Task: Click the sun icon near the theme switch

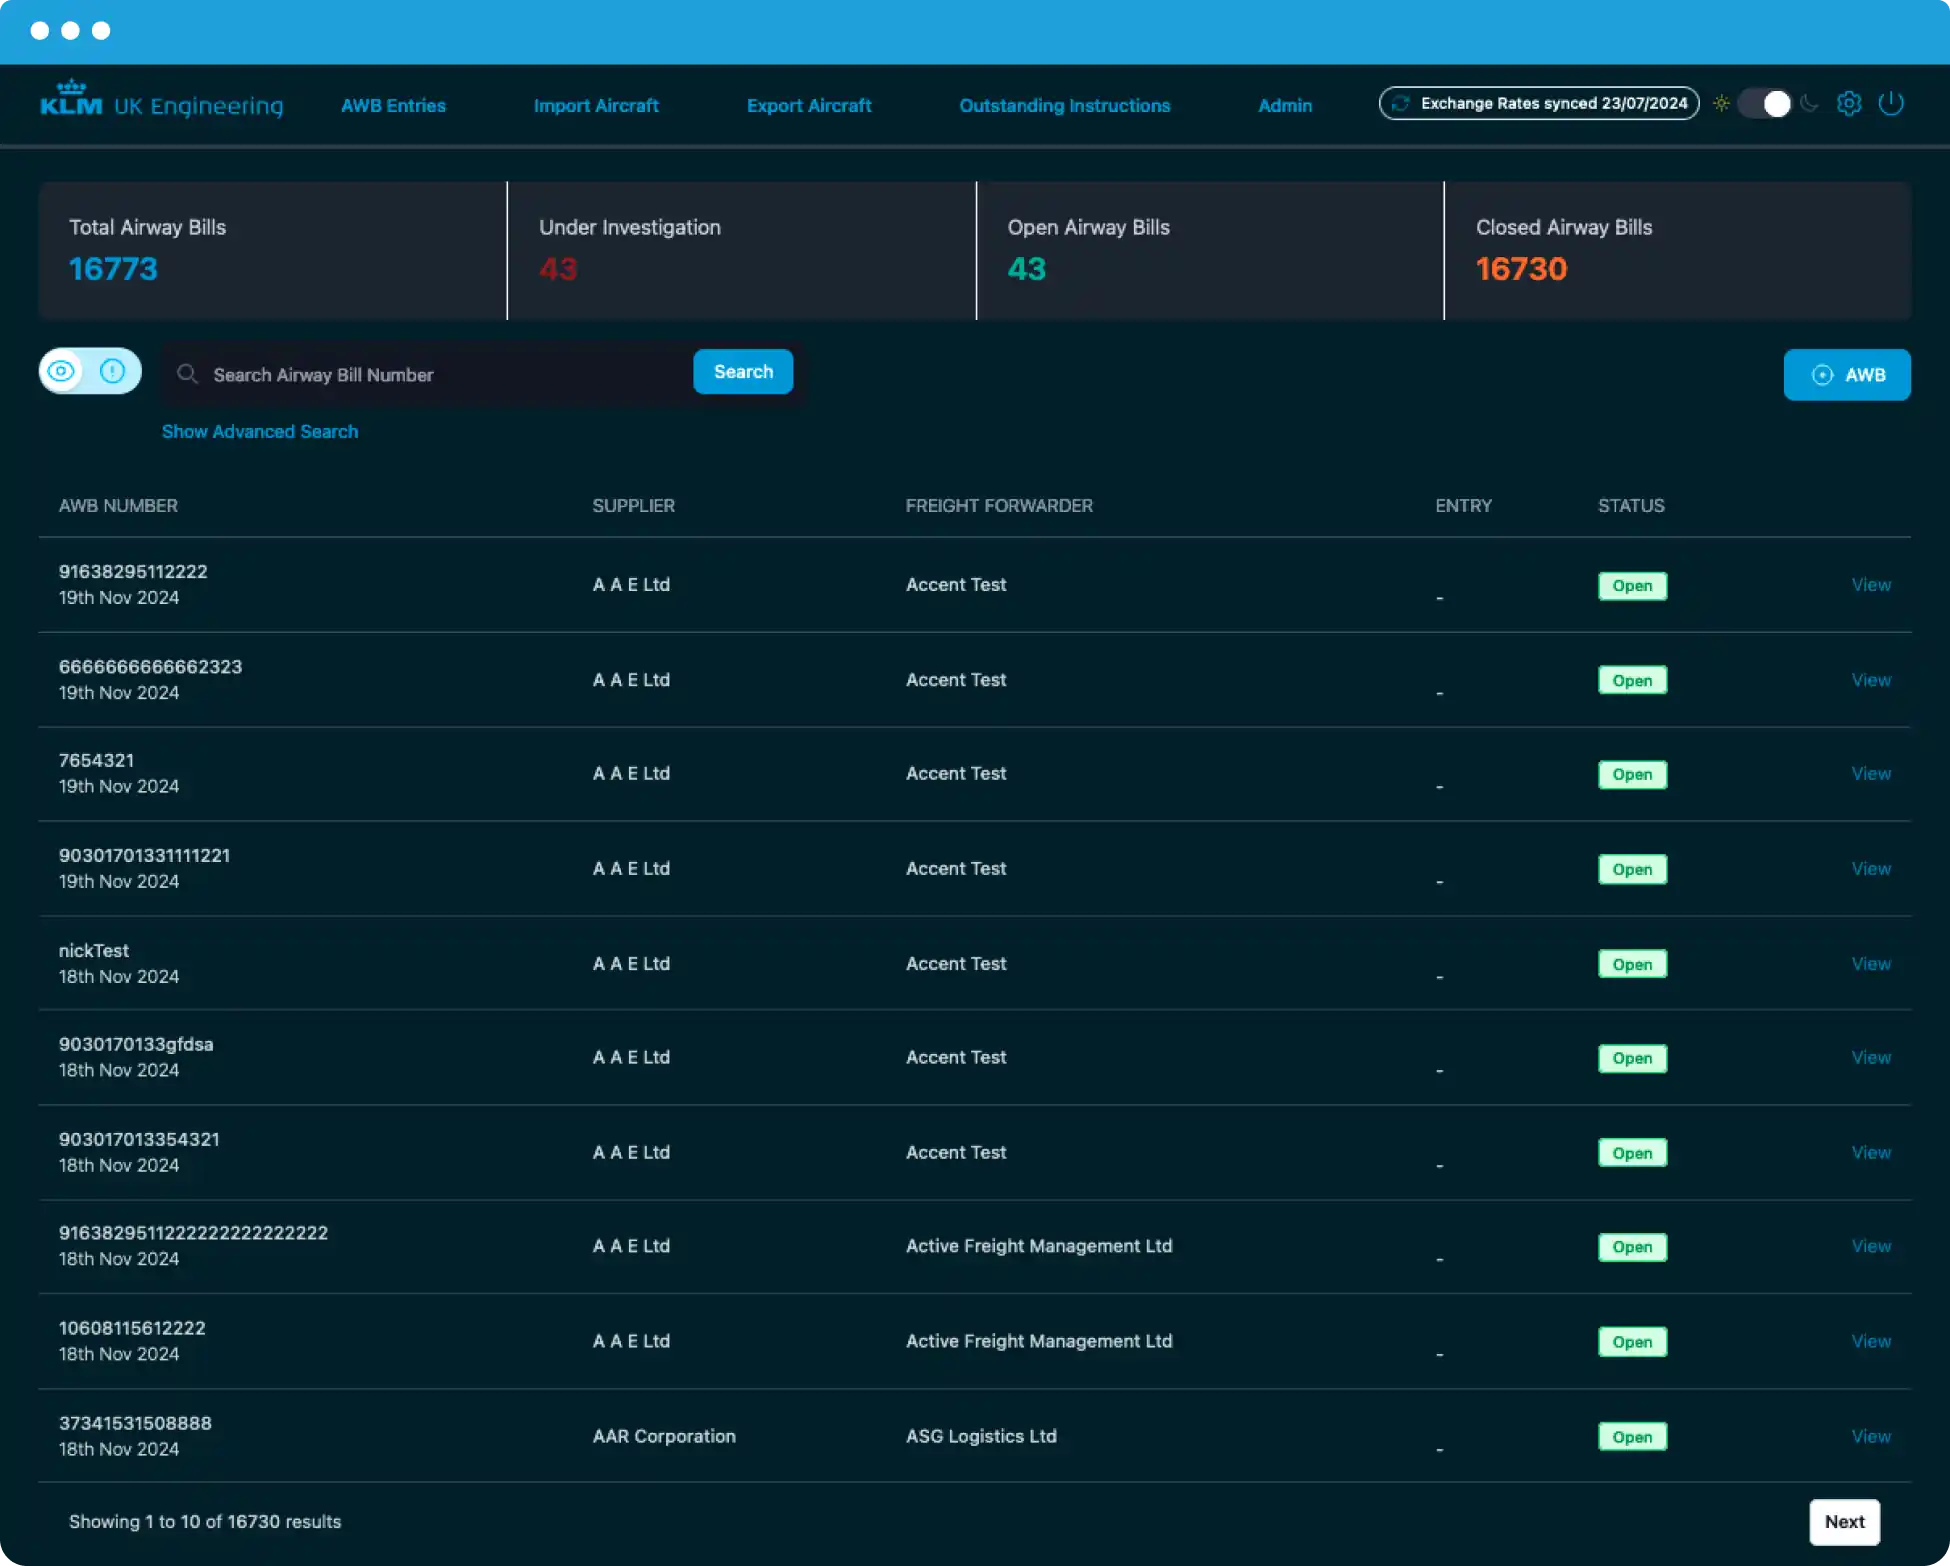Action: [x=1721, y=103]
